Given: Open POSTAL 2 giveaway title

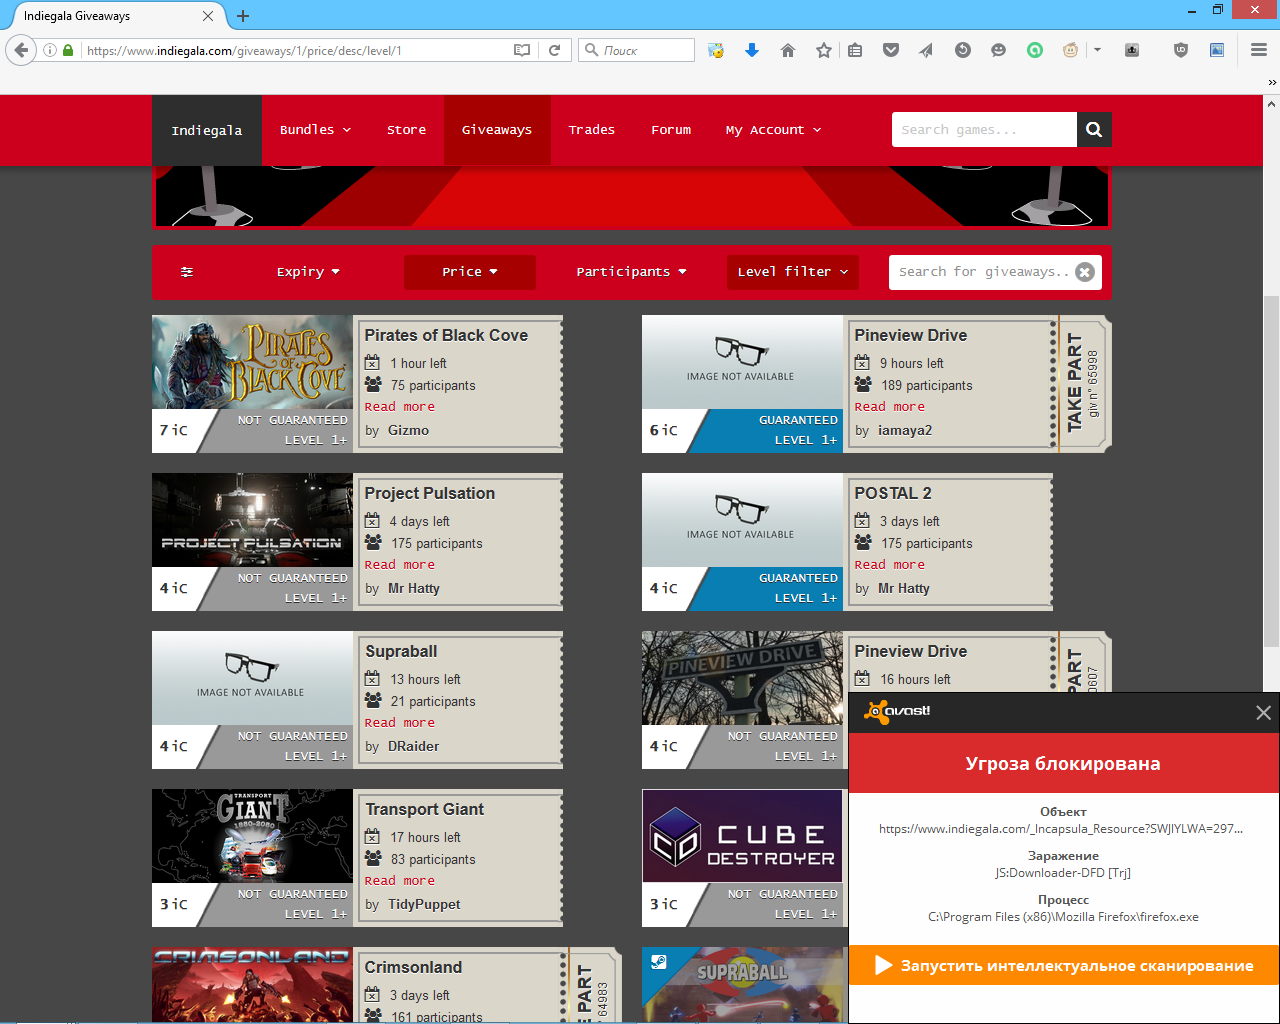Looking at the screenshot, I should (x=892, y=493).
